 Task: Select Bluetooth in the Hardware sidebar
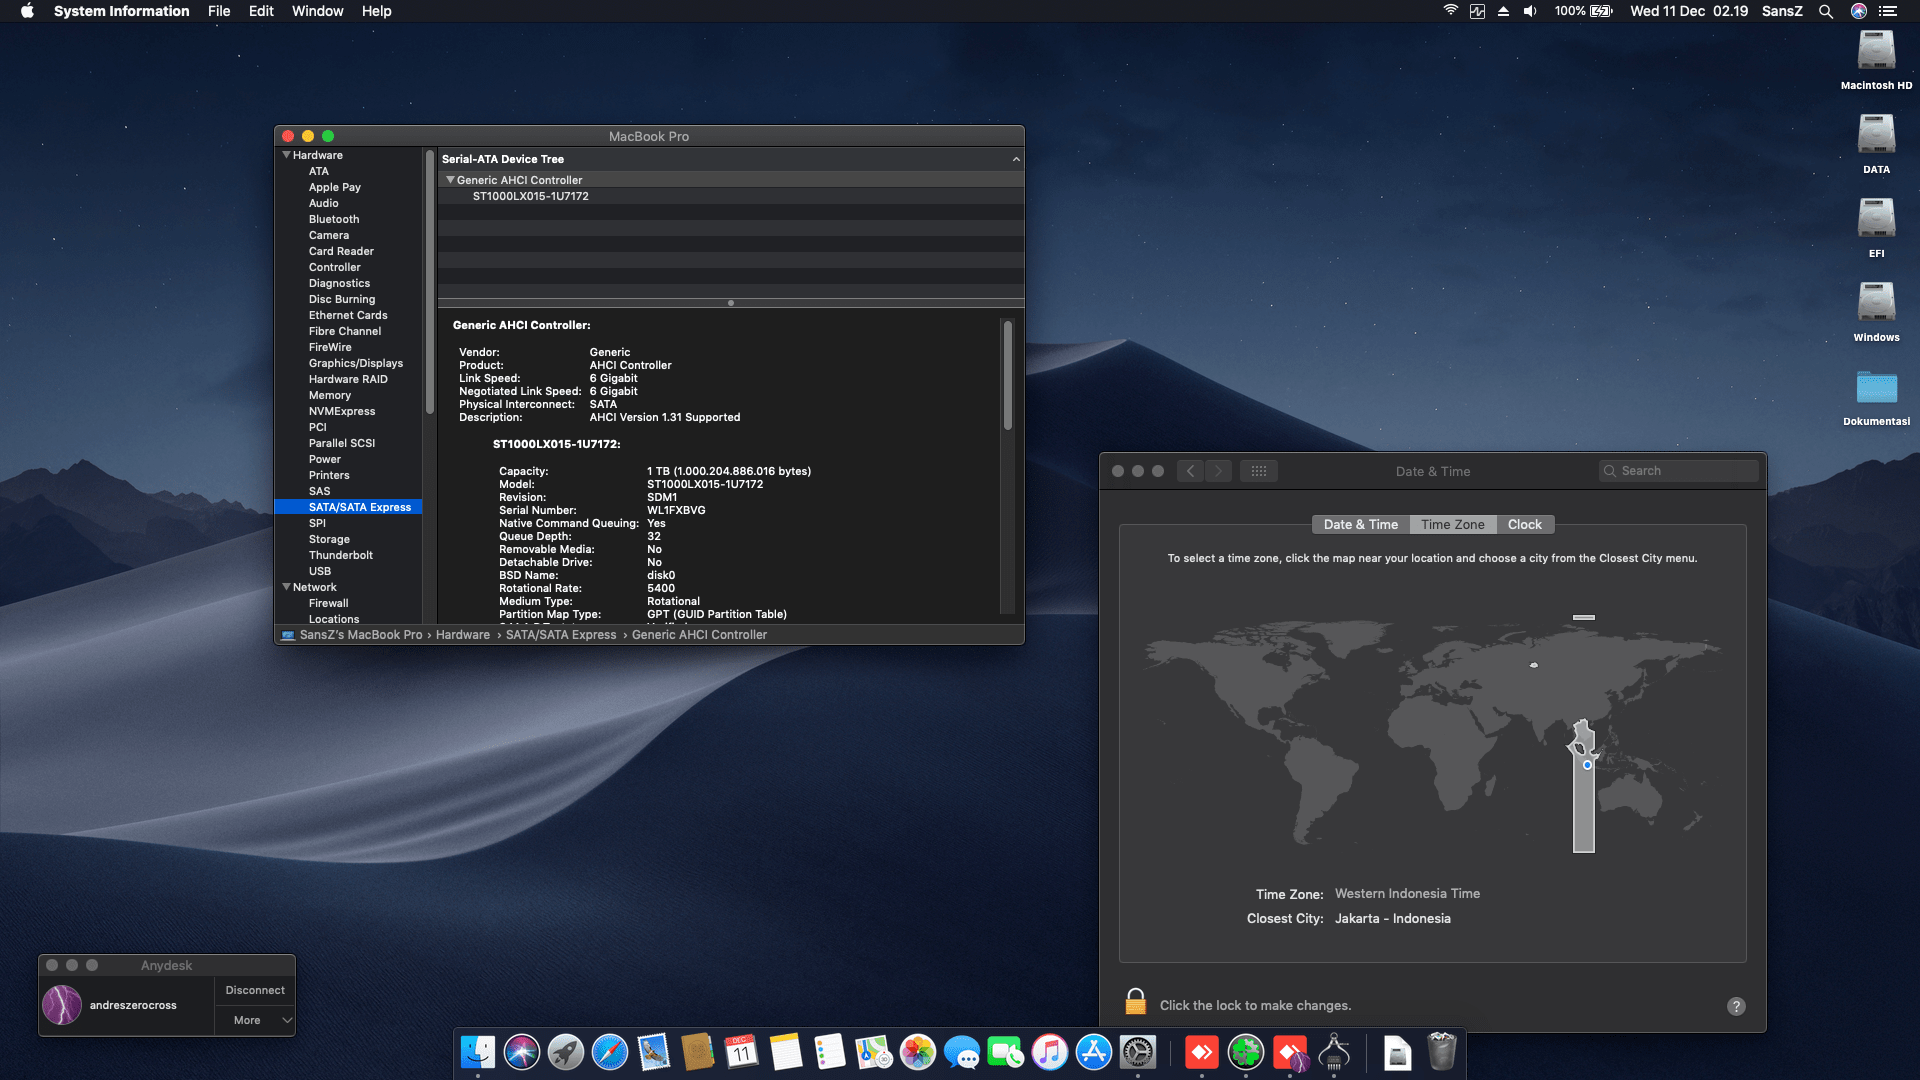point(333,219)
